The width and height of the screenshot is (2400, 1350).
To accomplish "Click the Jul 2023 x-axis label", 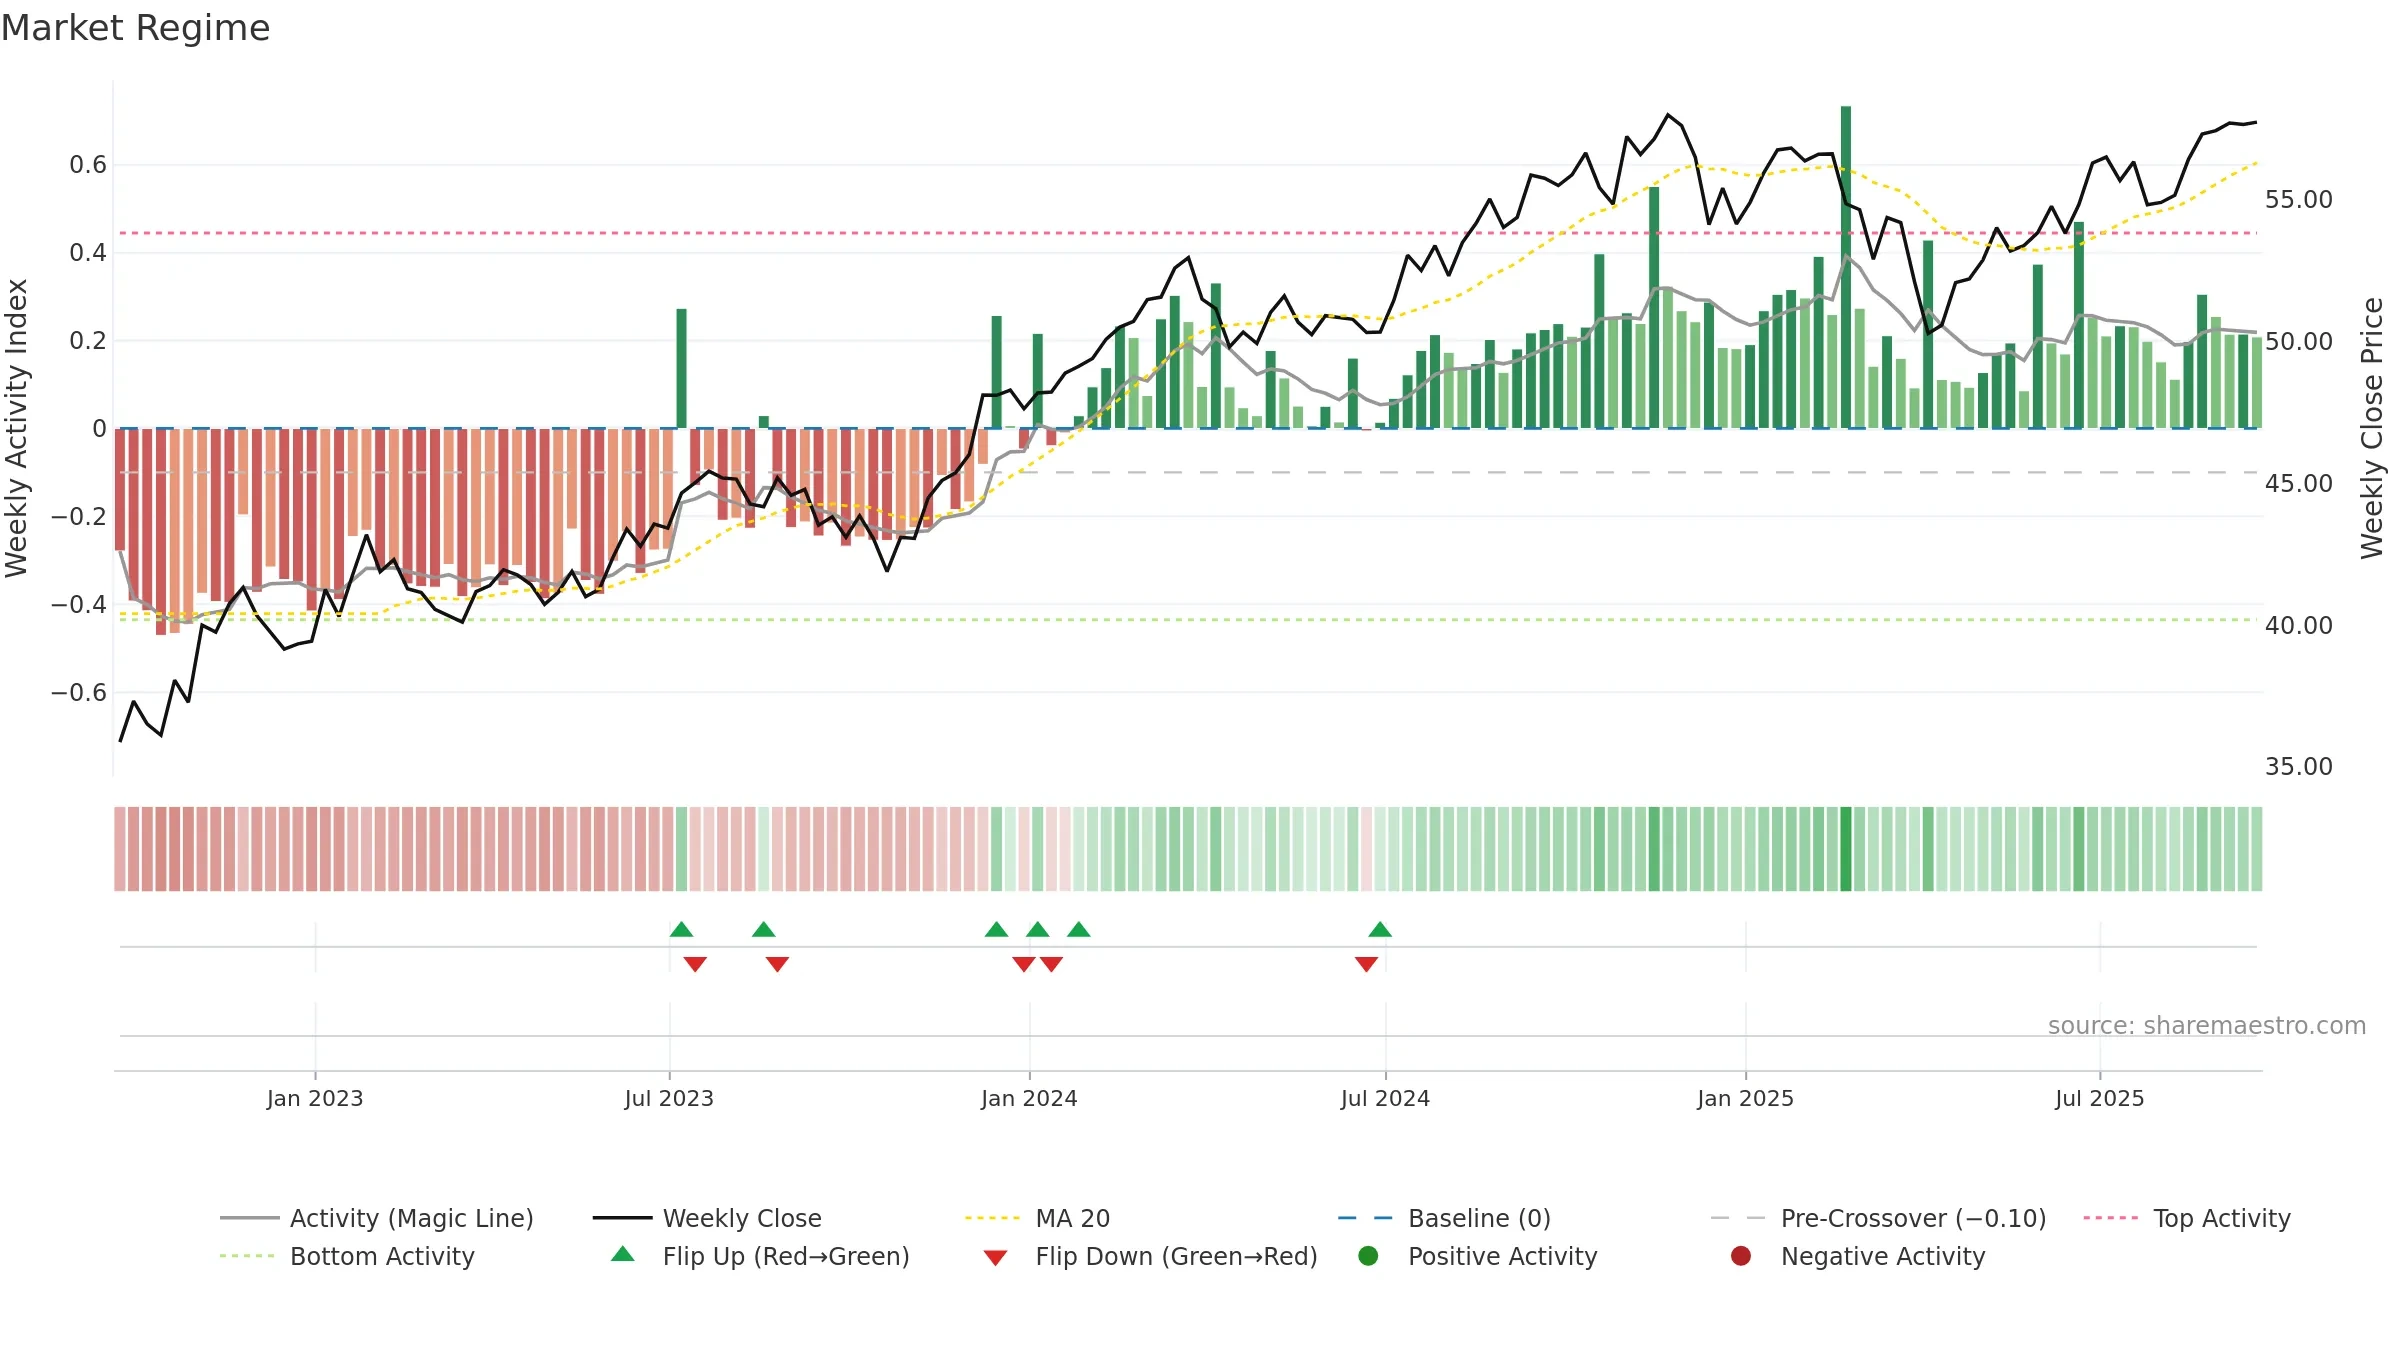I will [669, 1099].
